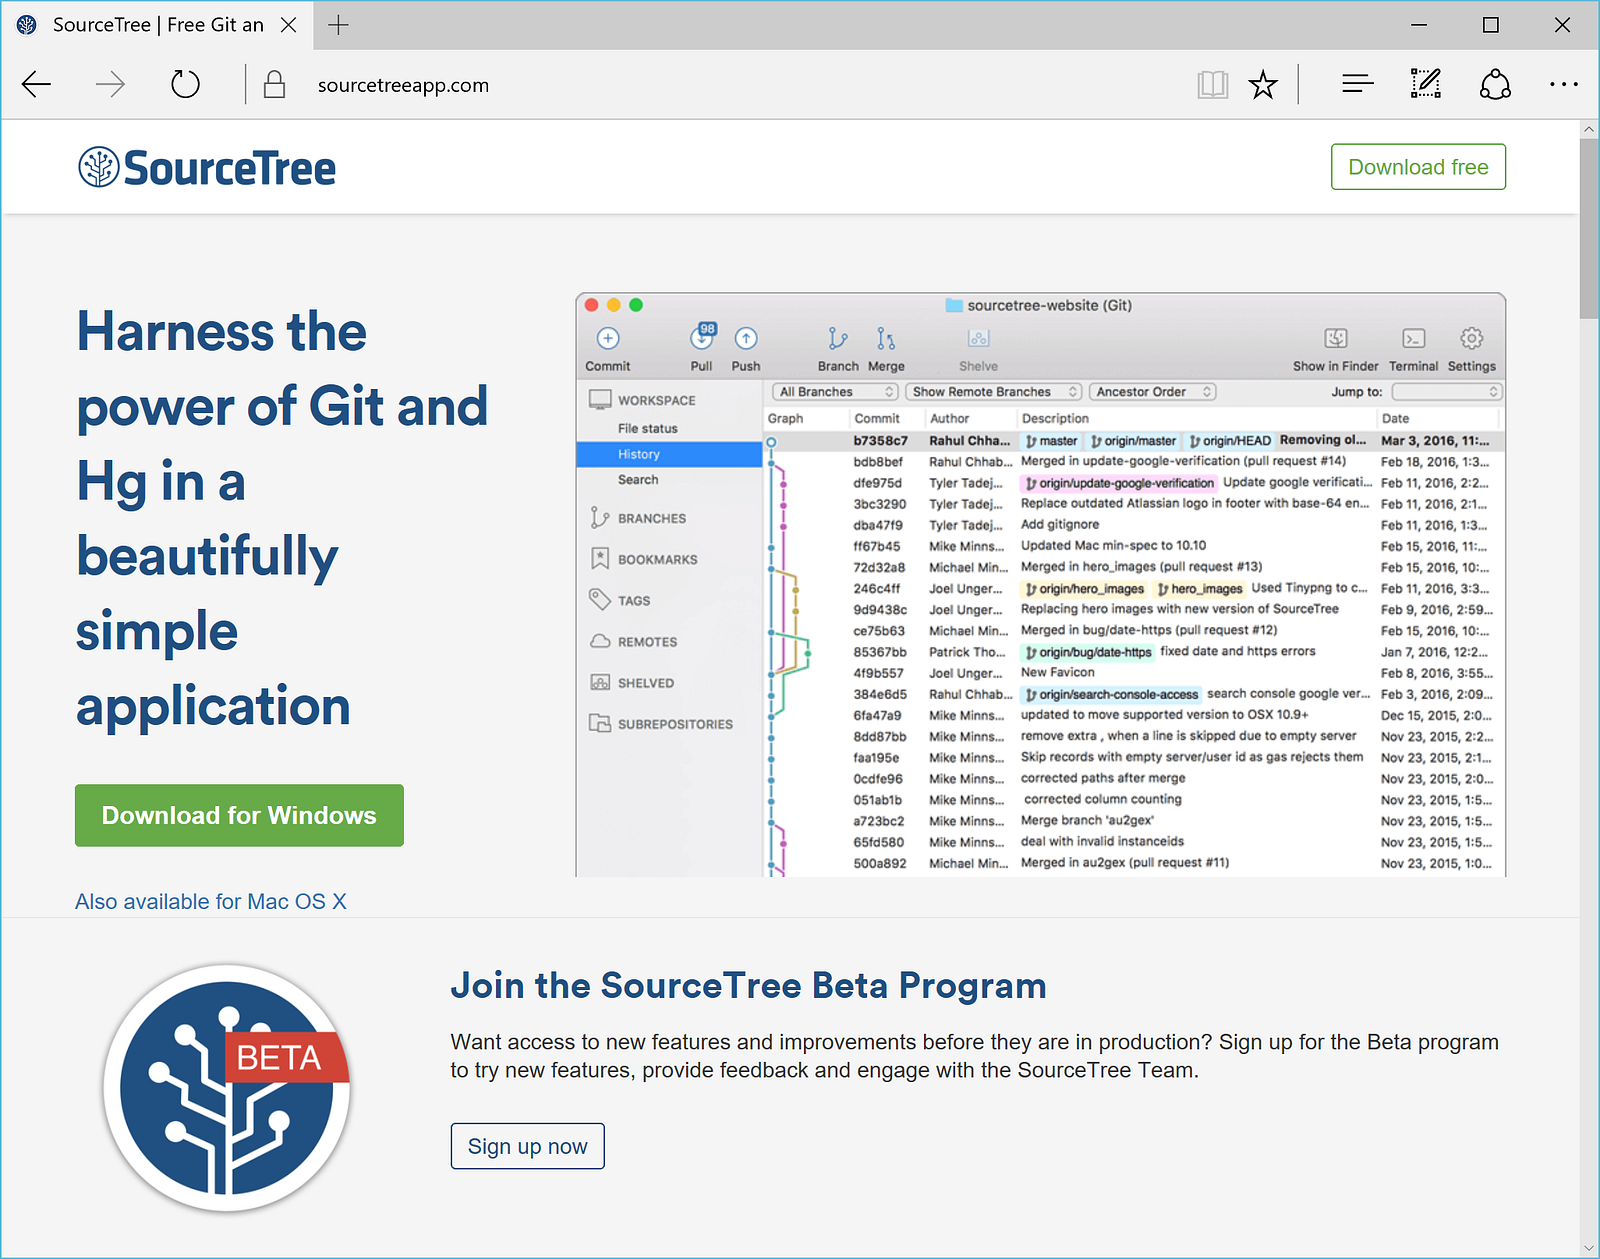
Task: Expand TAGS section
Action: pos(634,600)
